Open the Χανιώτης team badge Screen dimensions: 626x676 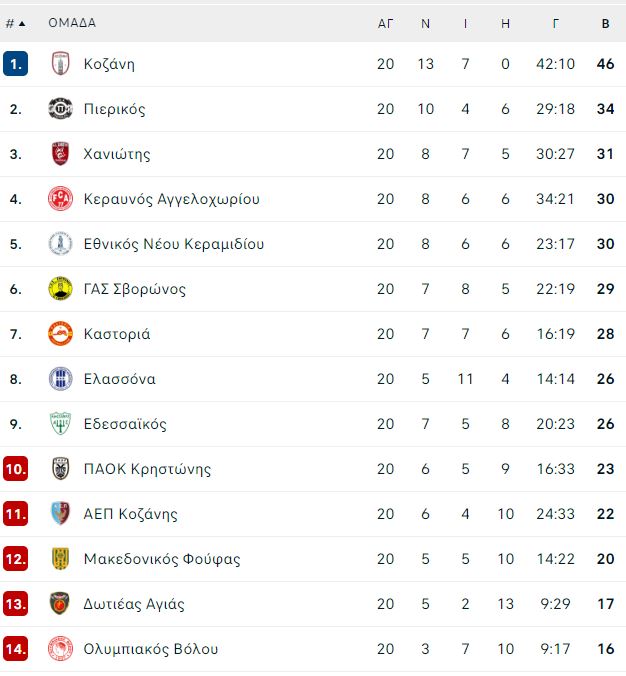pos(60,154)
